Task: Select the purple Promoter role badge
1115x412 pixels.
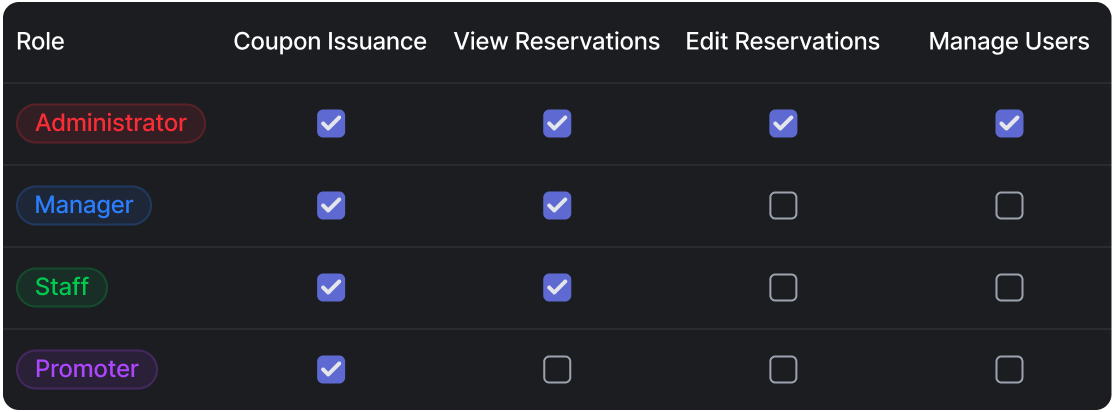Action: (87, 370)
